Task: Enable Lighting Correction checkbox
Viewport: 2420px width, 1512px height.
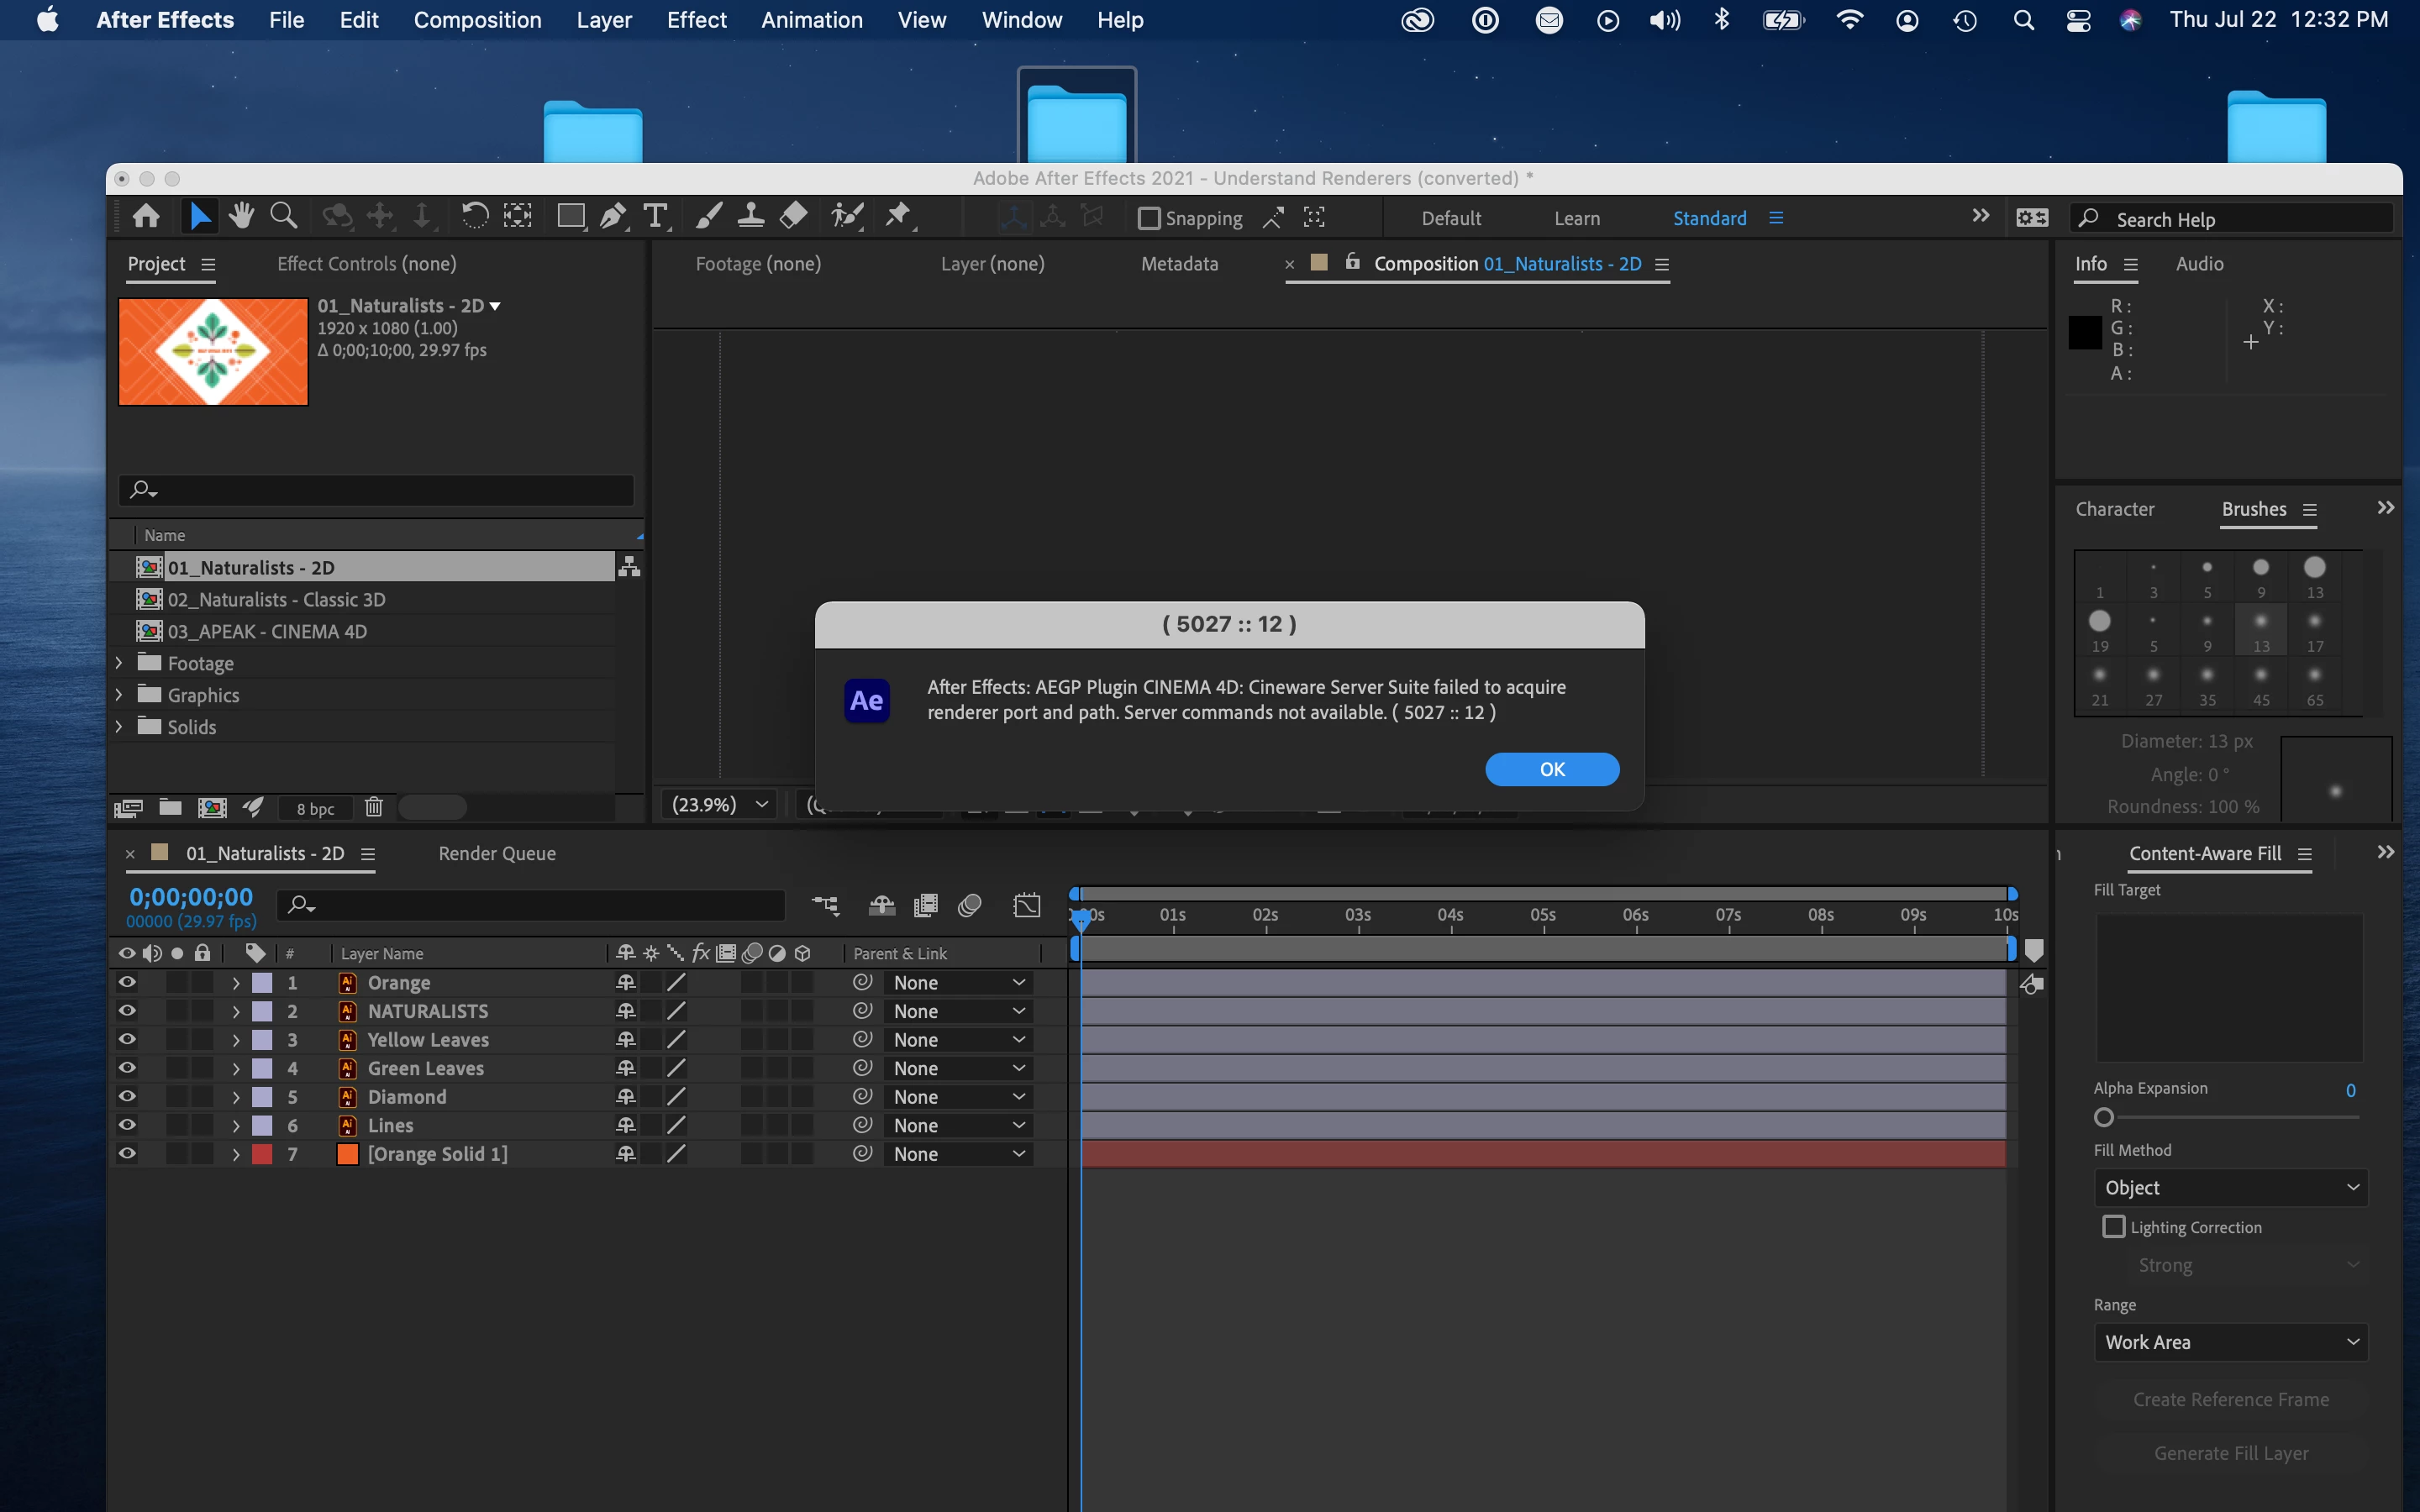Action: click(2113, 1227)
